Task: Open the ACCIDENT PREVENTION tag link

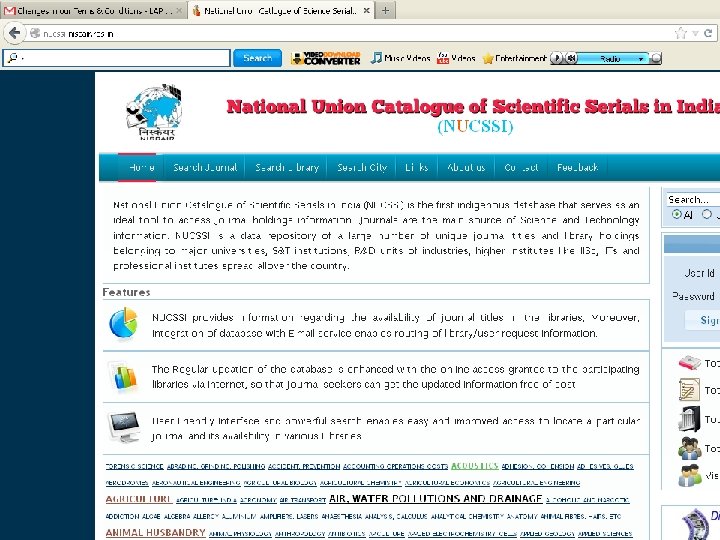Action: click(304, 467)
